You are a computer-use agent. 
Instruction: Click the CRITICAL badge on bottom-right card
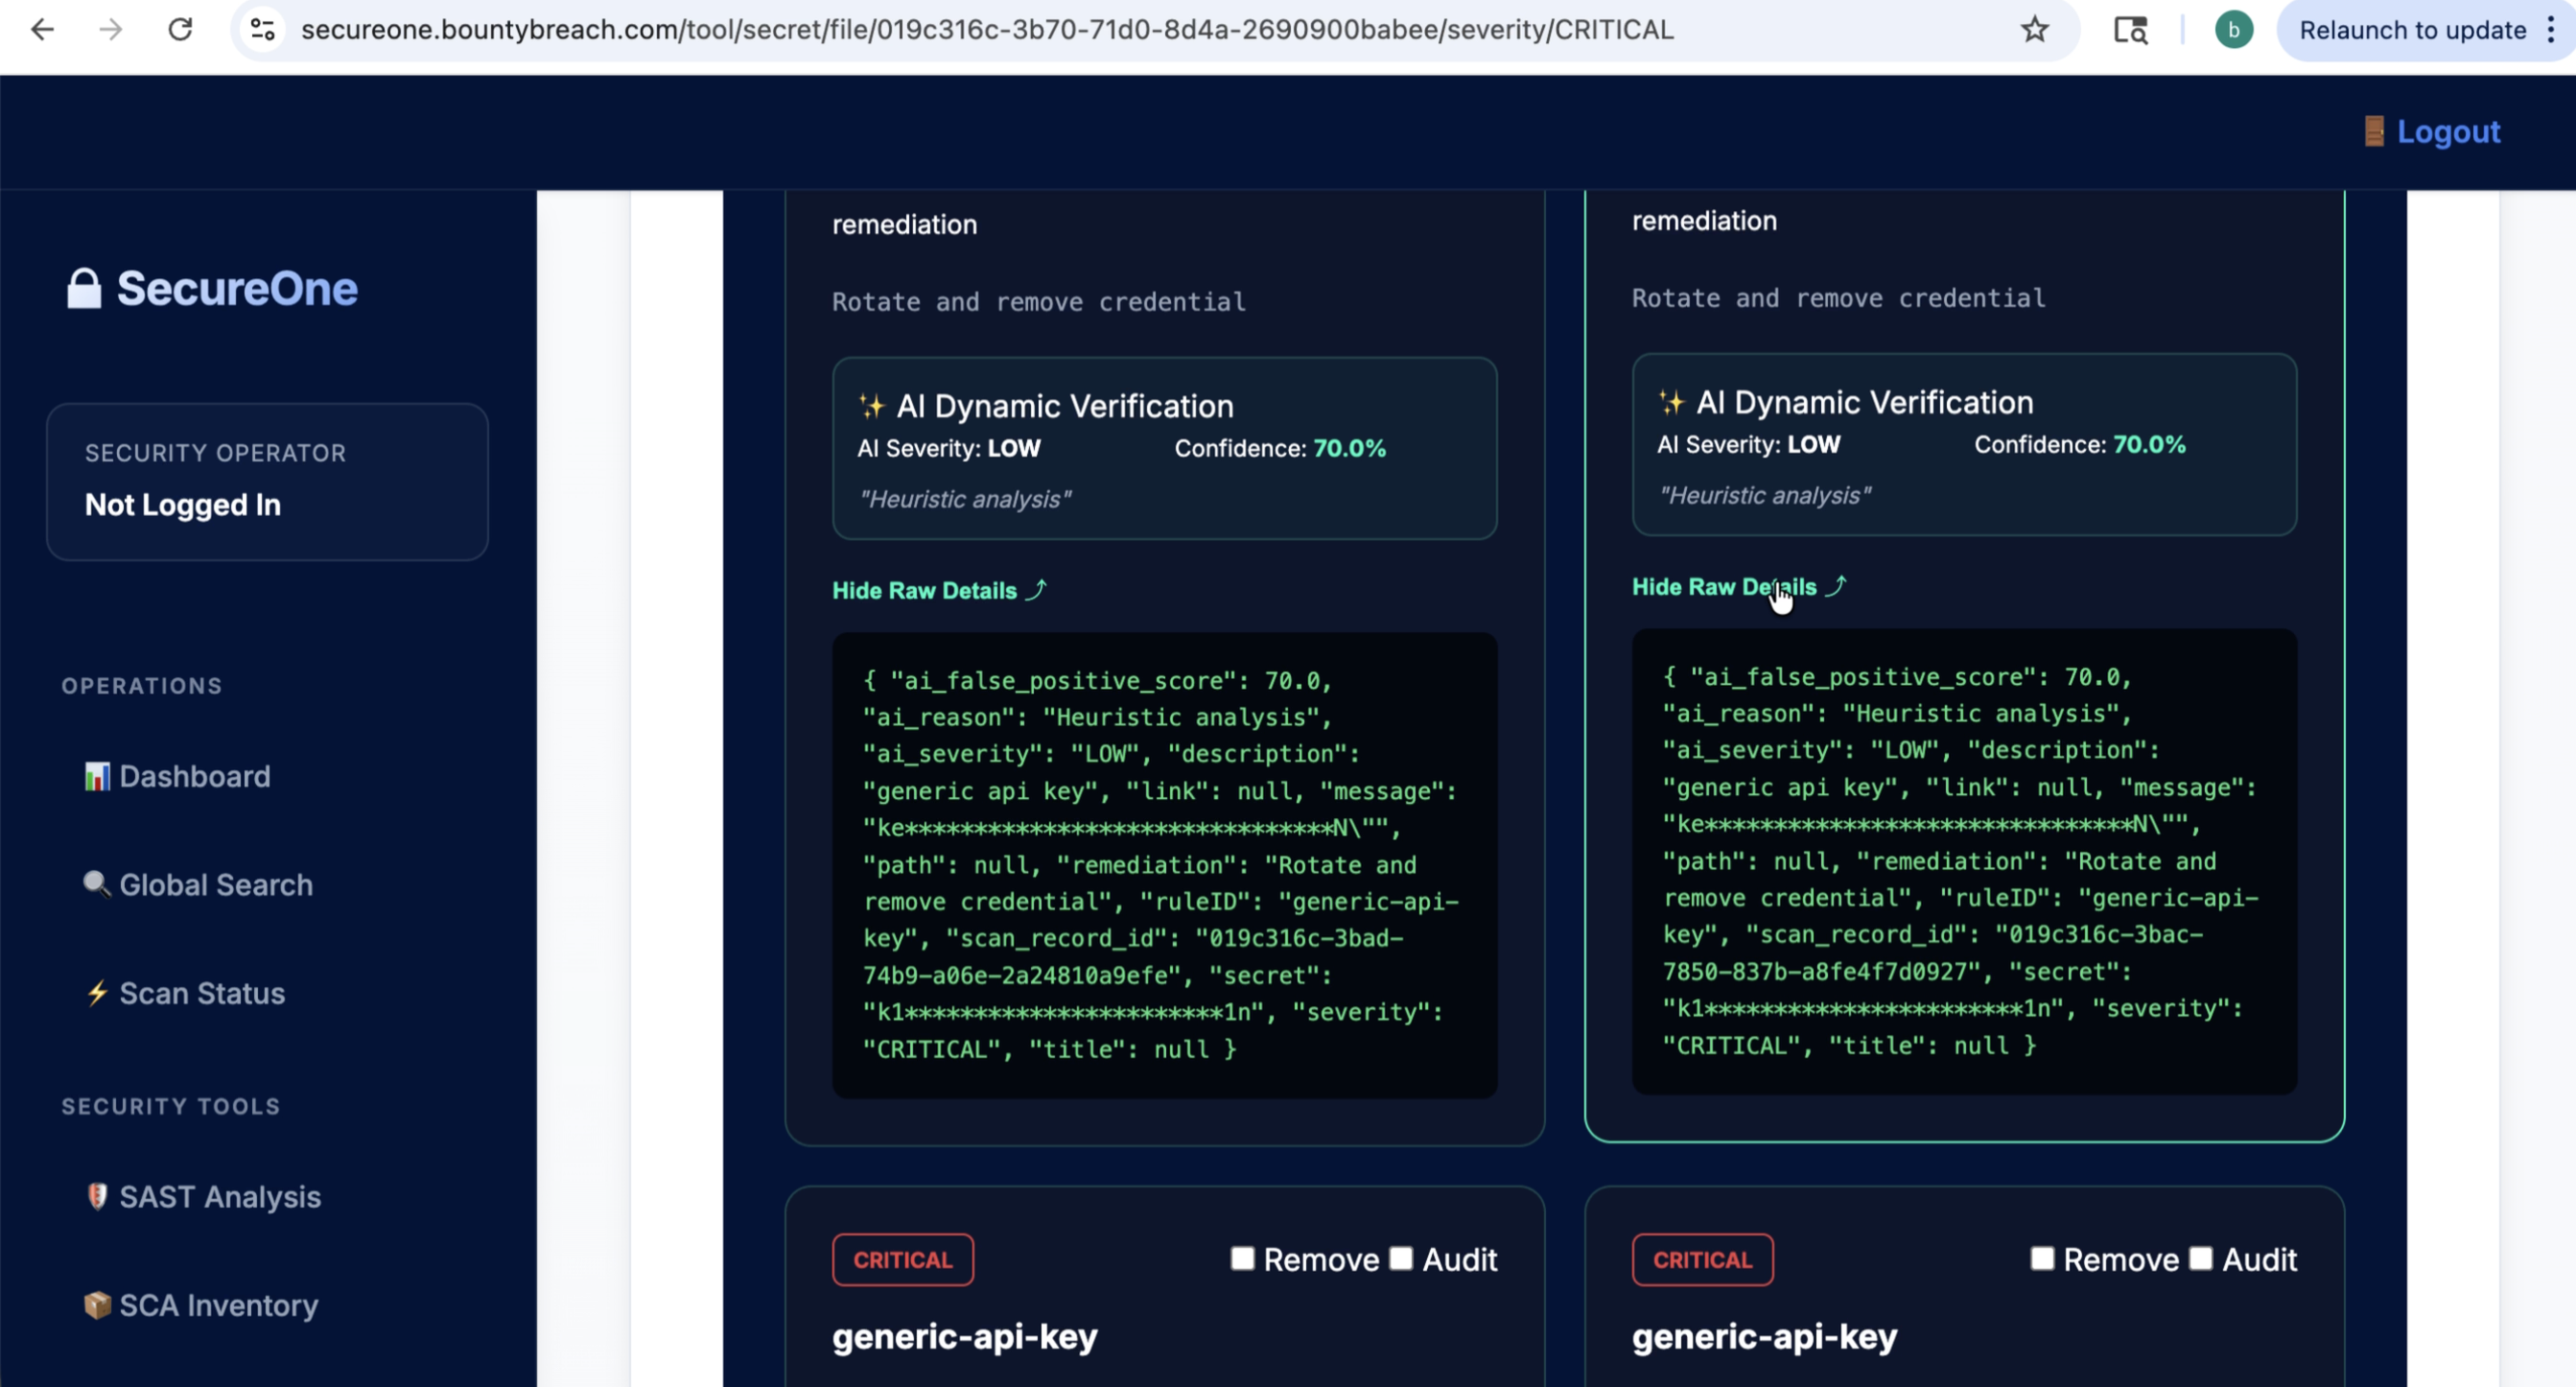pos(1702,1260)
